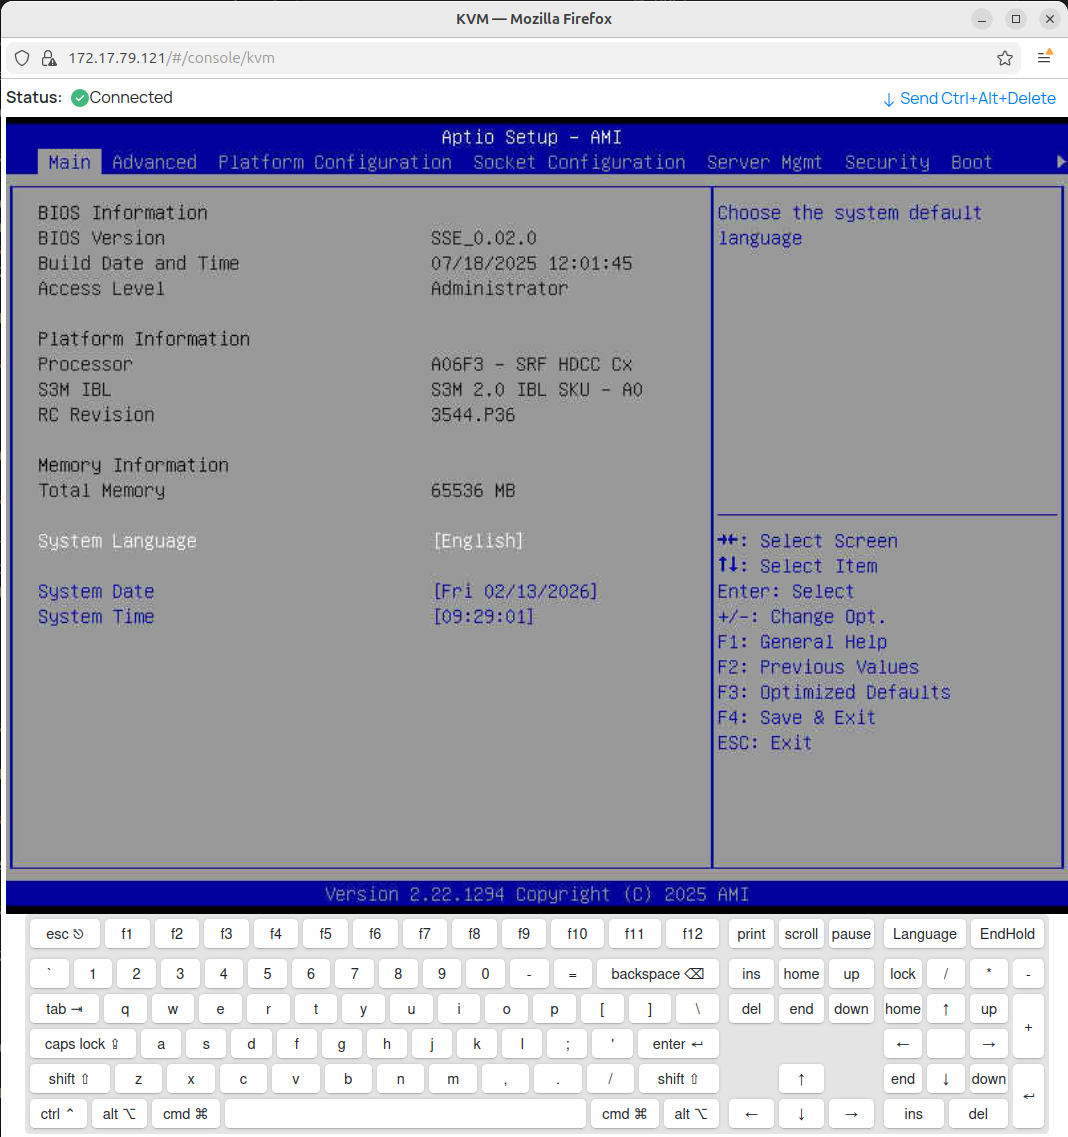
Task: Select the System Date field
Action: 515,592
